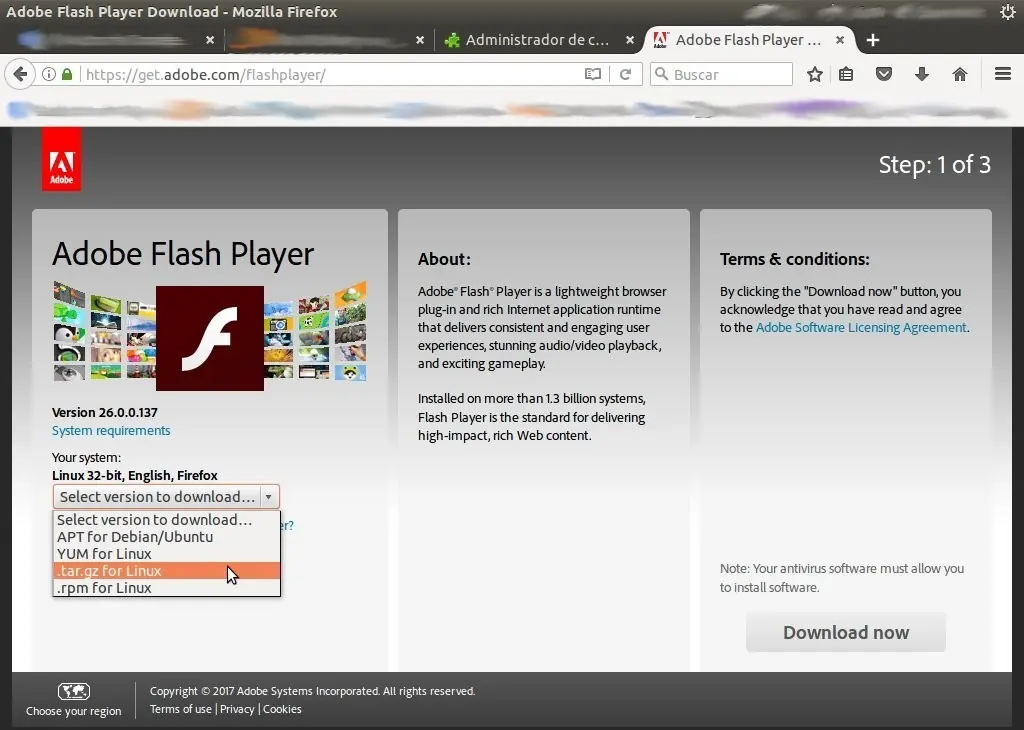
Task: Open system settings gear in top panel
Action: pos(1008,12)
